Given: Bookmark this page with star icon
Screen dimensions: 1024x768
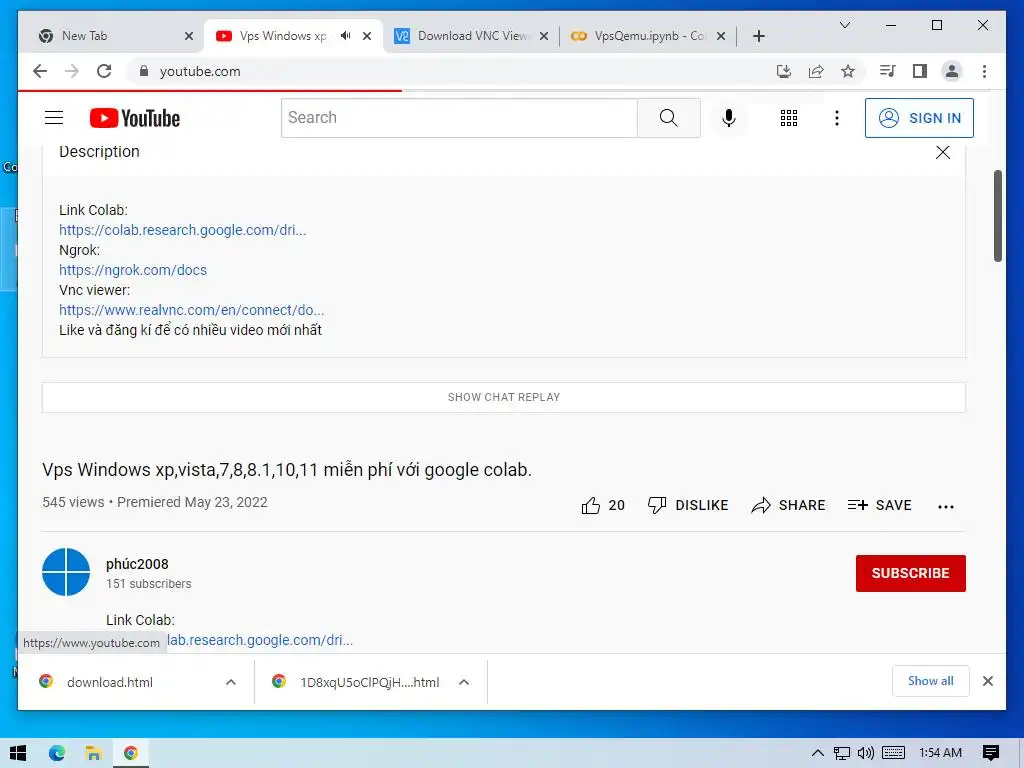Looking at the screenshot, I should (848, 71).
